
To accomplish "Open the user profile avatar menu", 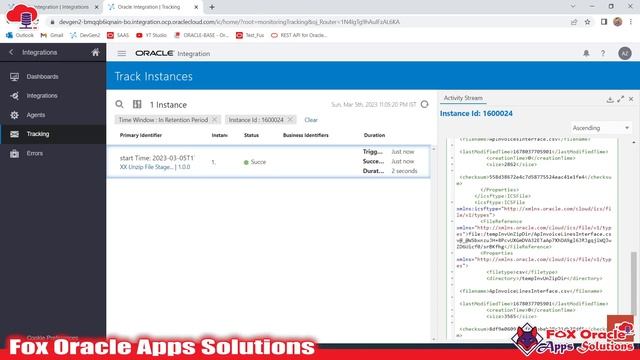I will pyautogui.click(x=624, y=53).
